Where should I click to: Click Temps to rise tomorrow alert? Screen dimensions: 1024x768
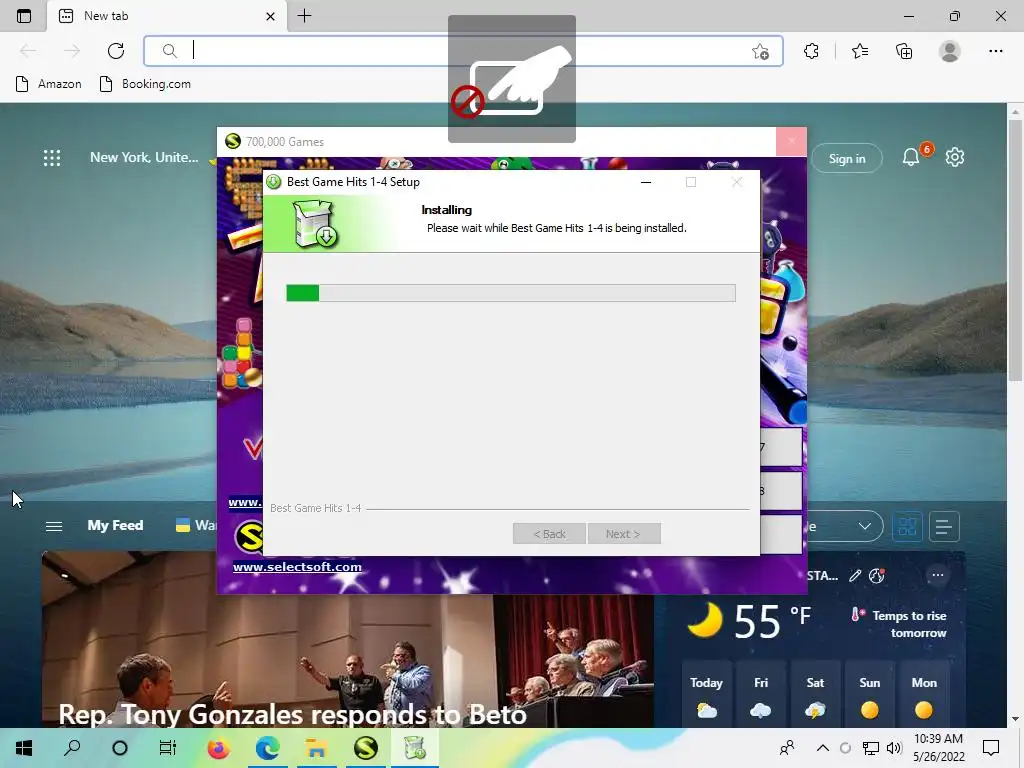click(x=899, y=624)
